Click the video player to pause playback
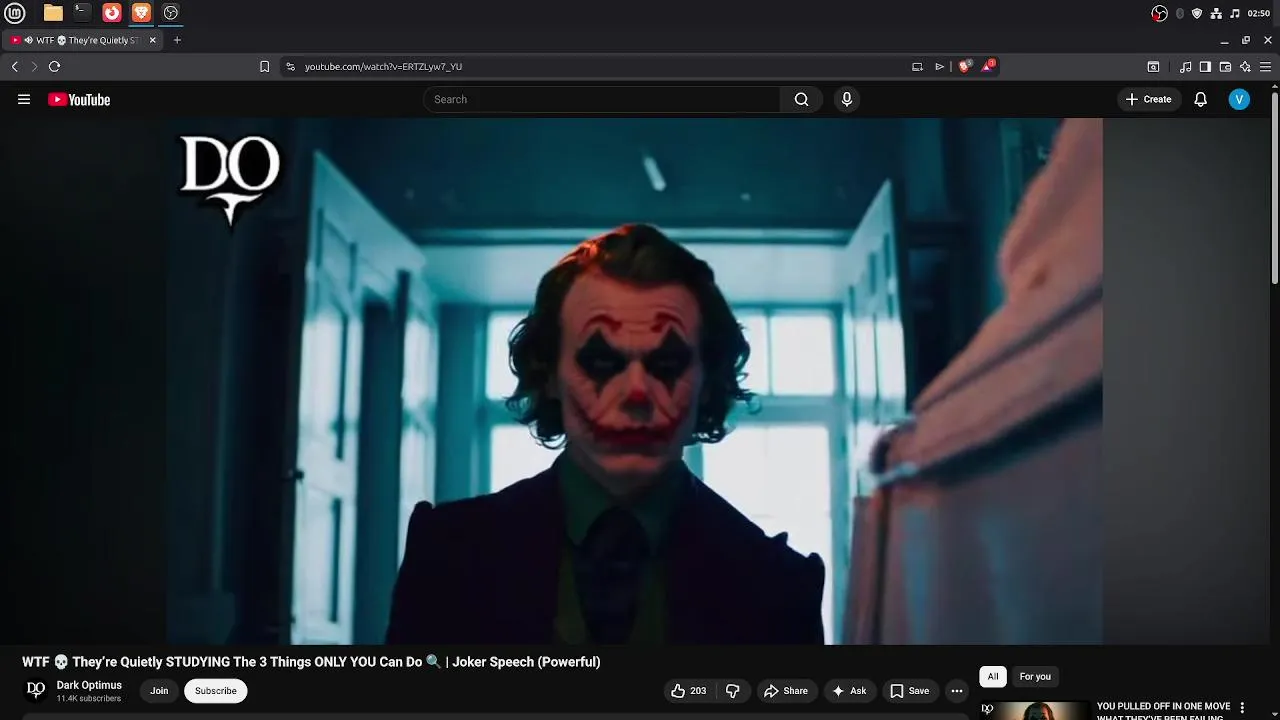 635,381
